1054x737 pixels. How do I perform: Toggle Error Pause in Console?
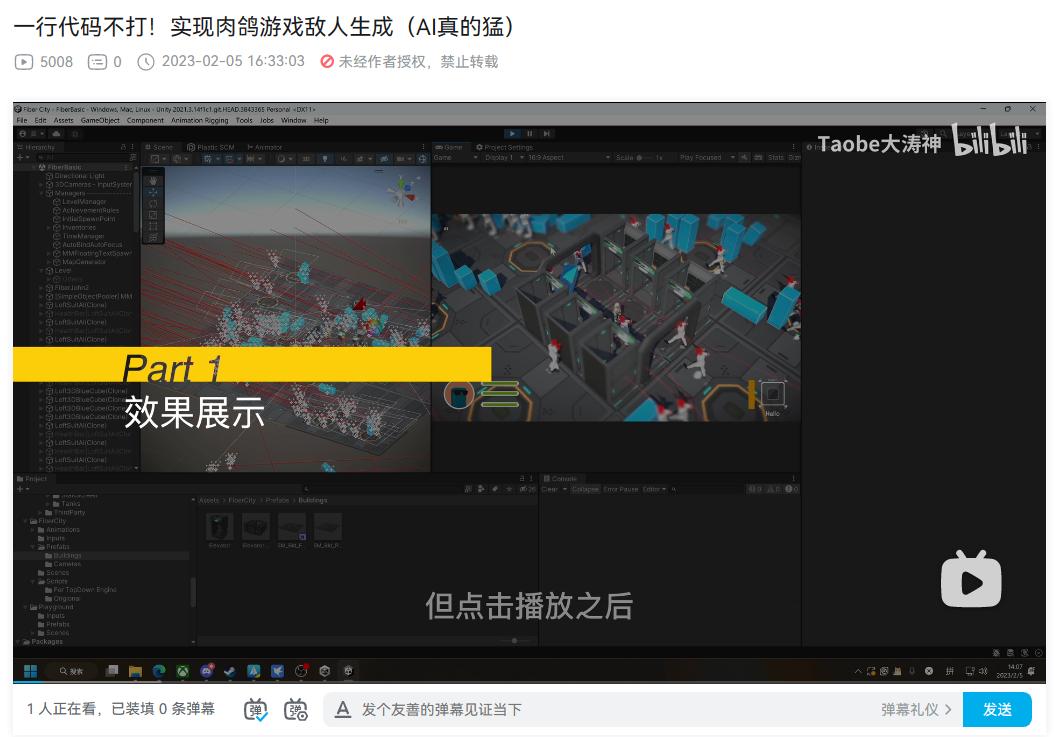620,489
